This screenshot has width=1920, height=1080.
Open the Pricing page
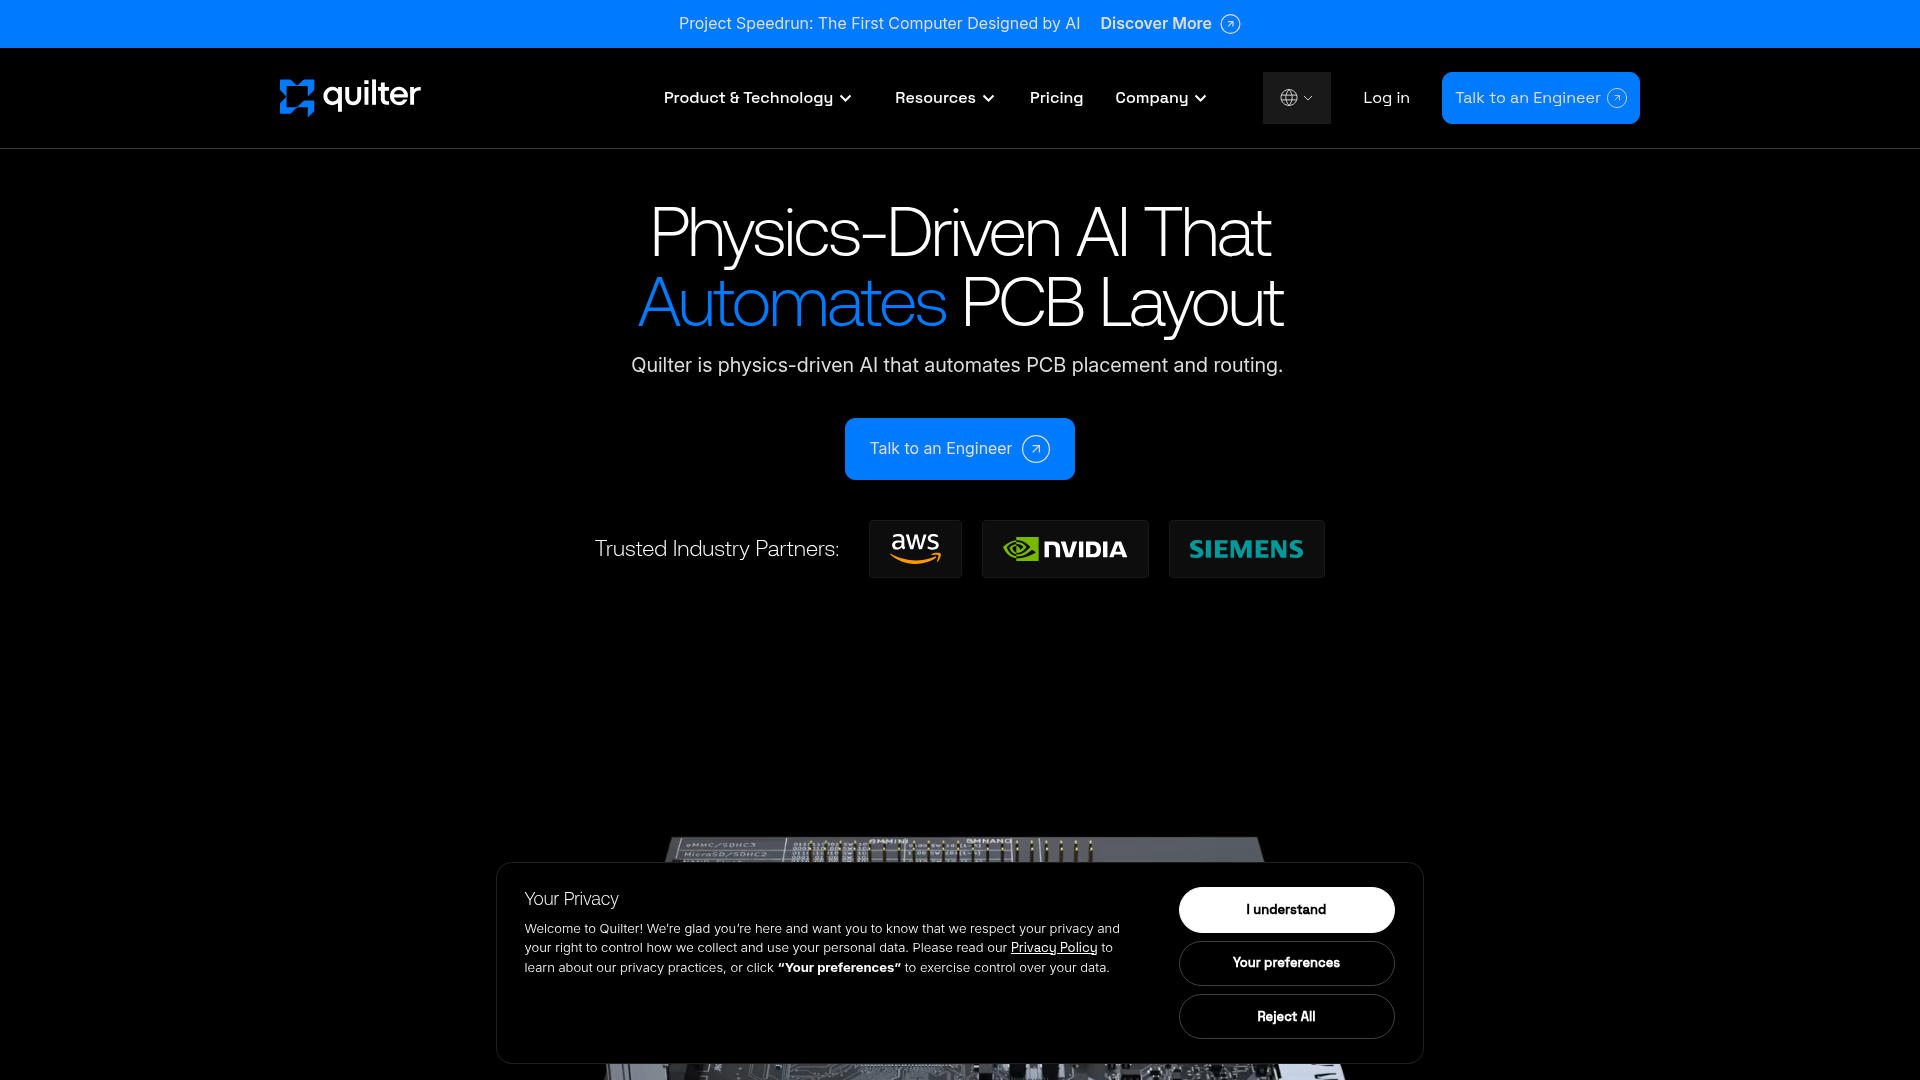point(1056,98)
